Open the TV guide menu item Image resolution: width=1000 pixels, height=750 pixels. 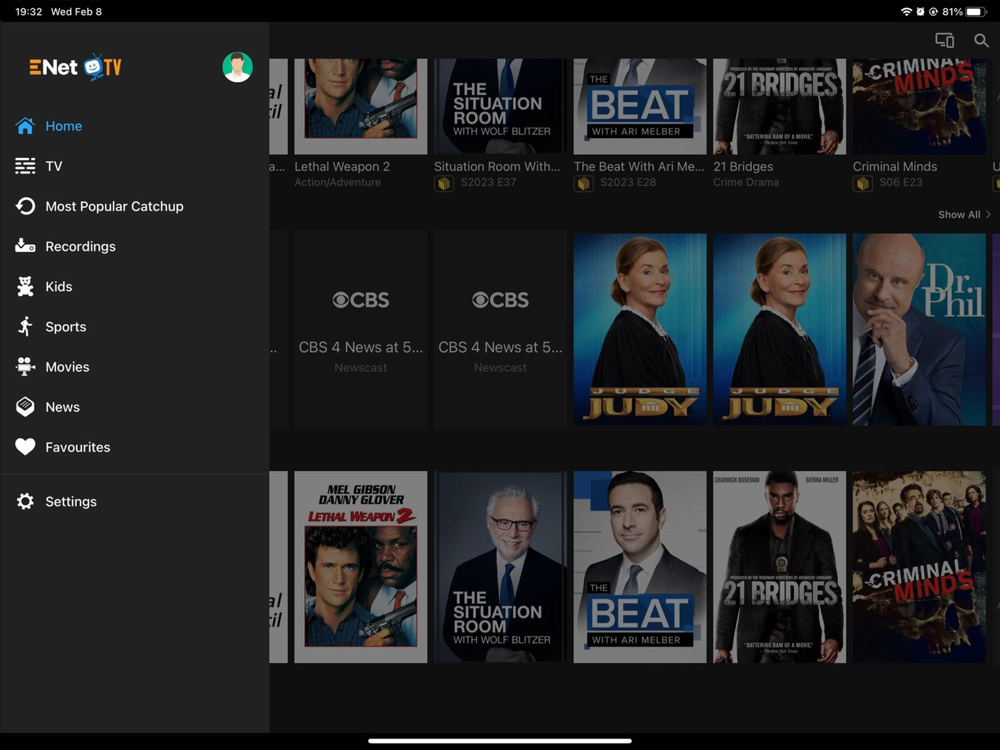point(135,166)
